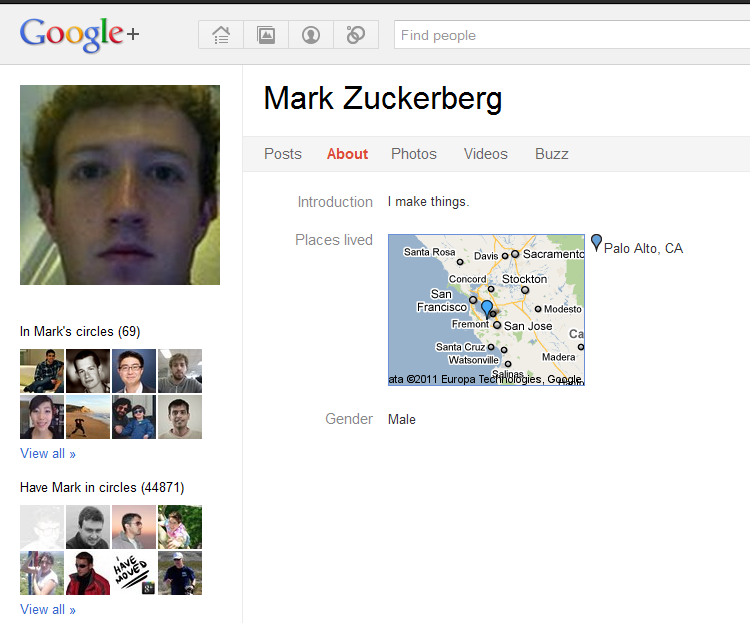Open the Circles icon in top toolbar
This screenshot has height=623, width=750.
point(356,35)
